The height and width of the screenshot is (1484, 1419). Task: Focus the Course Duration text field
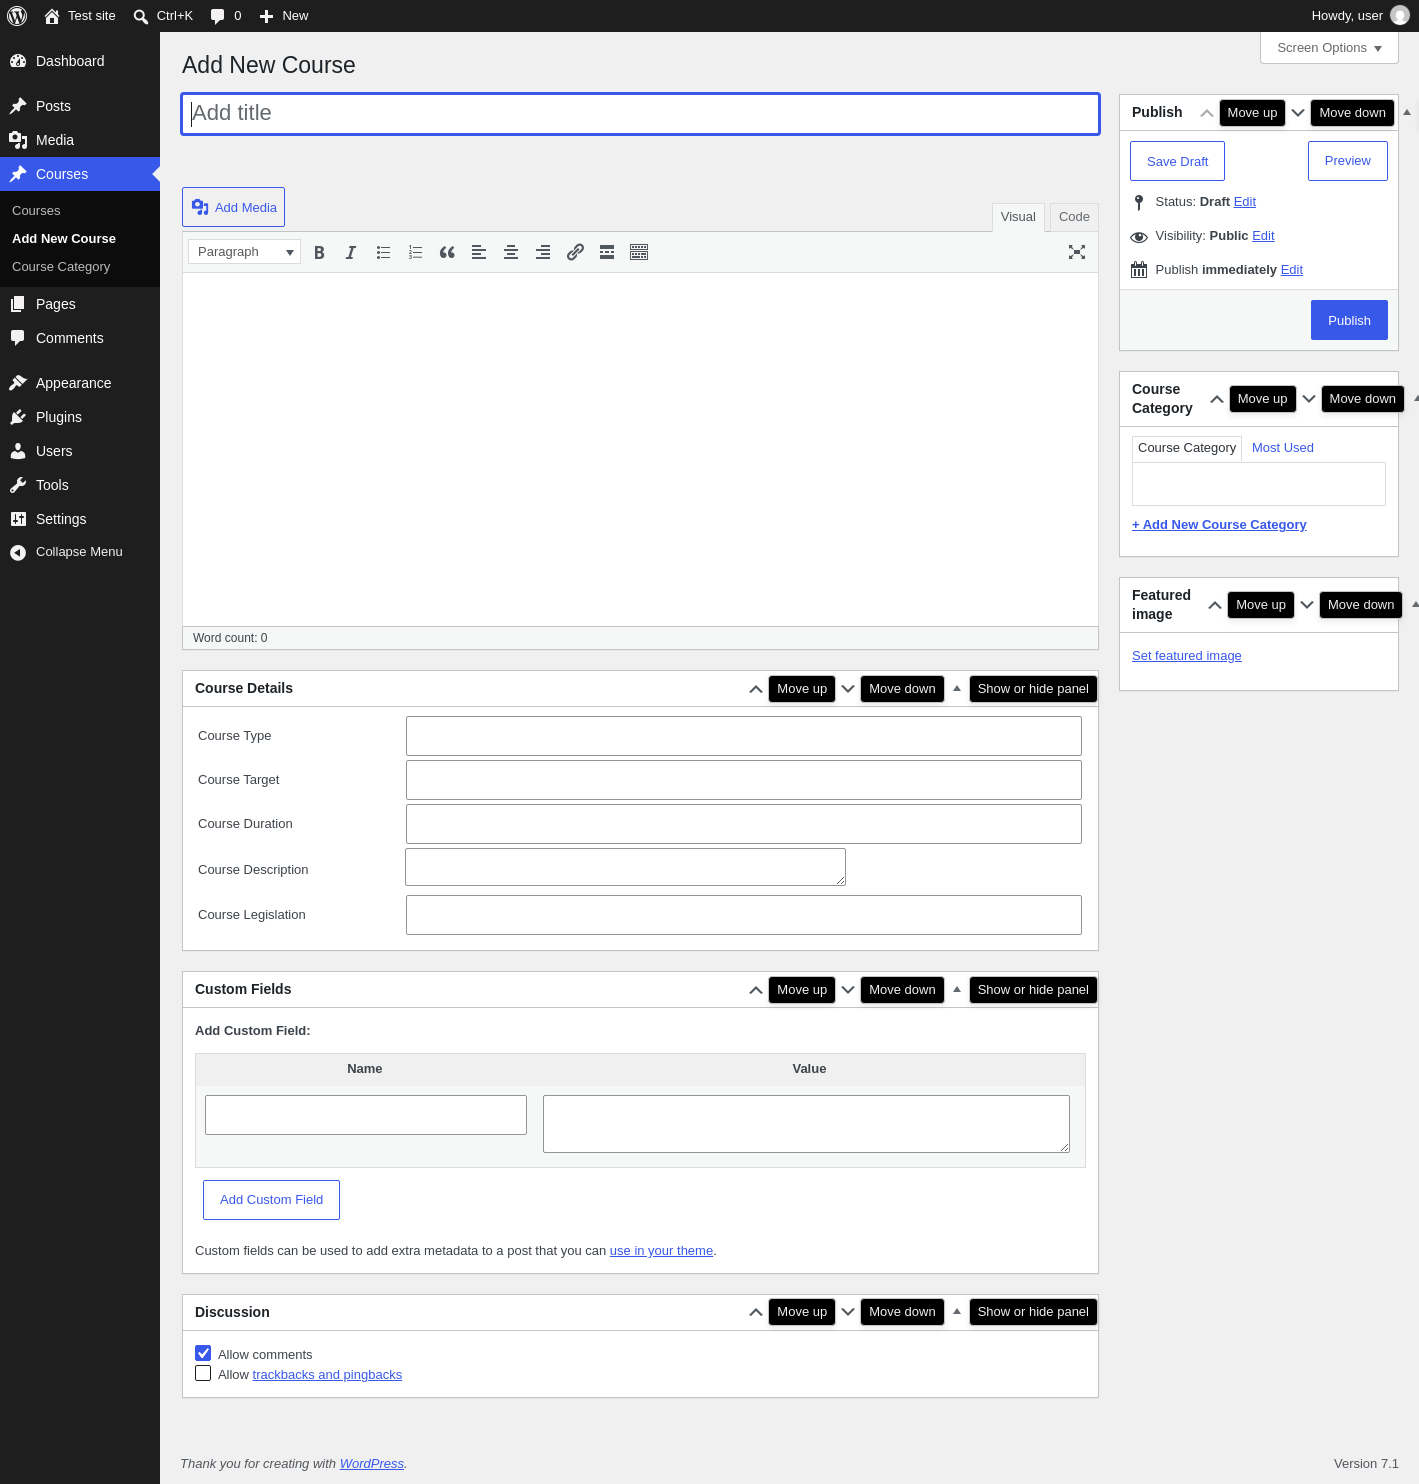click(744, 824)
